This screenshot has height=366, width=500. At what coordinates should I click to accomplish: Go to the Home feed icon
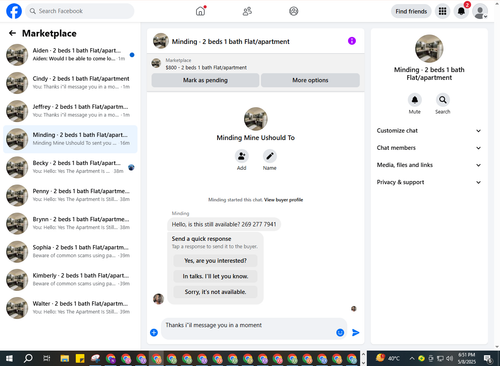click(x=200, y=11)
